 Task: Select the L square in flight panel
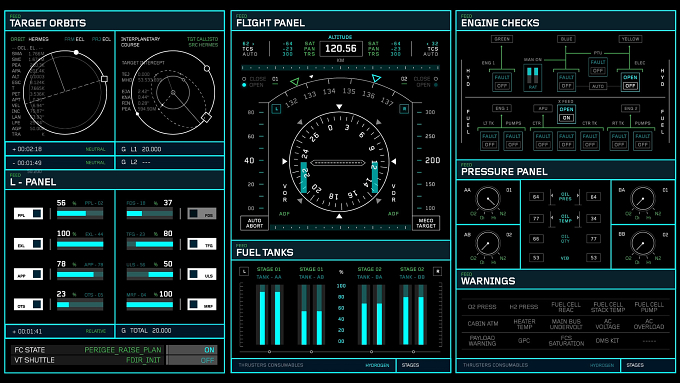(276, 109)
